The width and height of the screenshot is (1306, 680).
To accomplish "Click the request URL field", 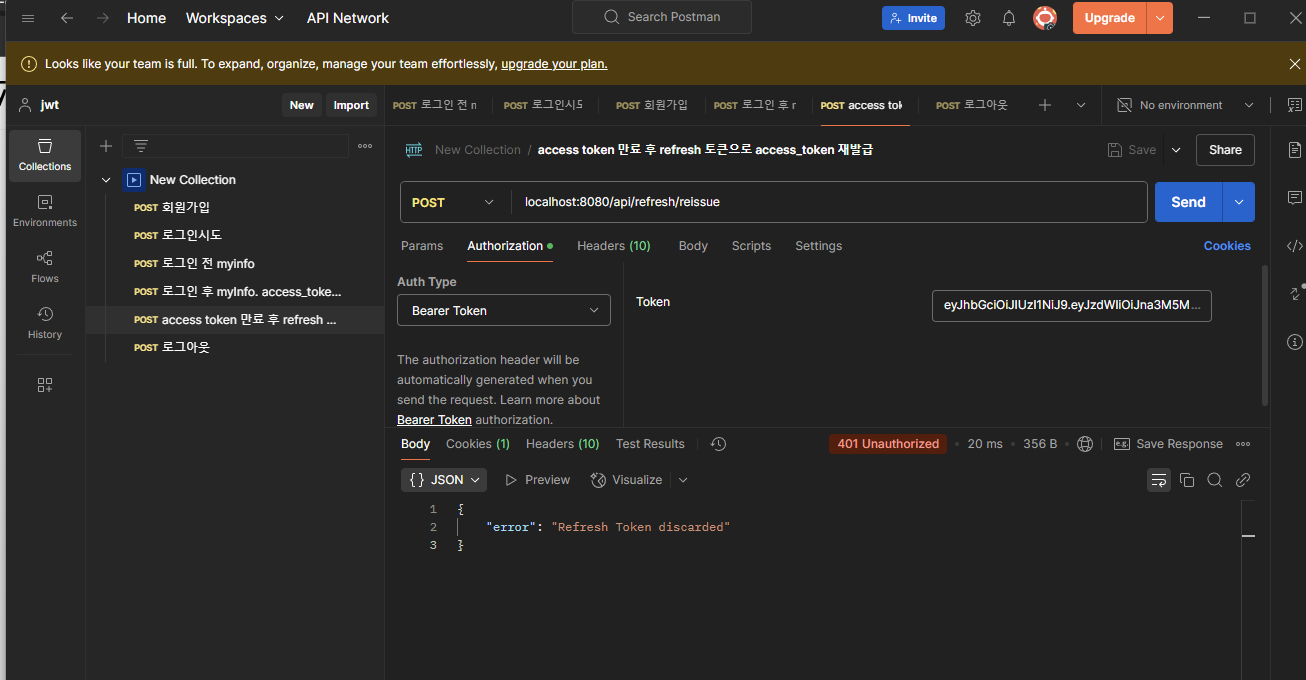I will (829, 202).
